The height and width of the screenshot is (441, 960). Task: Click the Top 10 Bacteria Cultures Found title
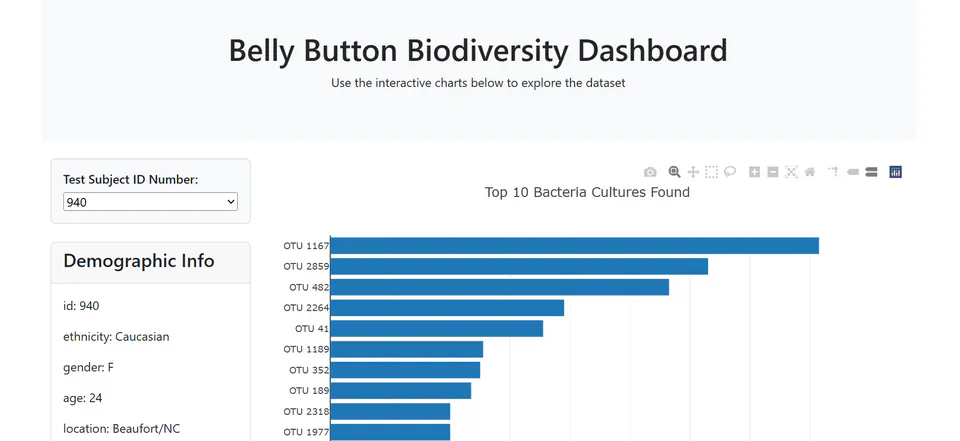[x=587, y=192]
